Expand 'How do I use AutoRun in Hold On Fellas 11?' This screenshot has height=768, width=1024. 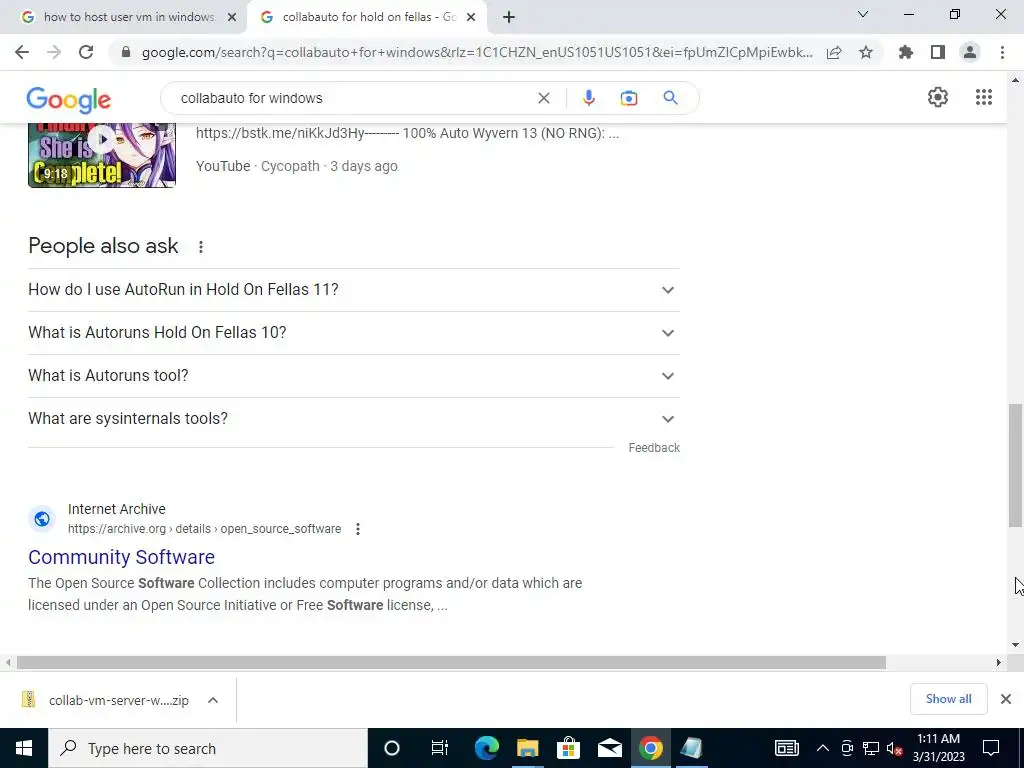[353, 289]
